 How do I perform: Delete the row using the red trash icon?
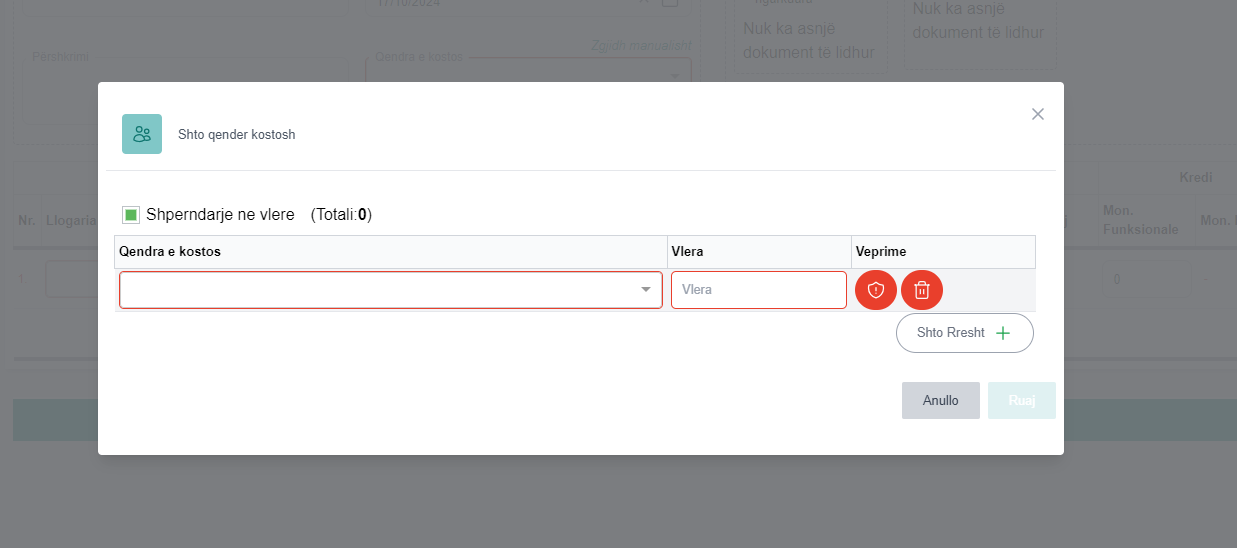pyautogui.click(x=922, y=290)
